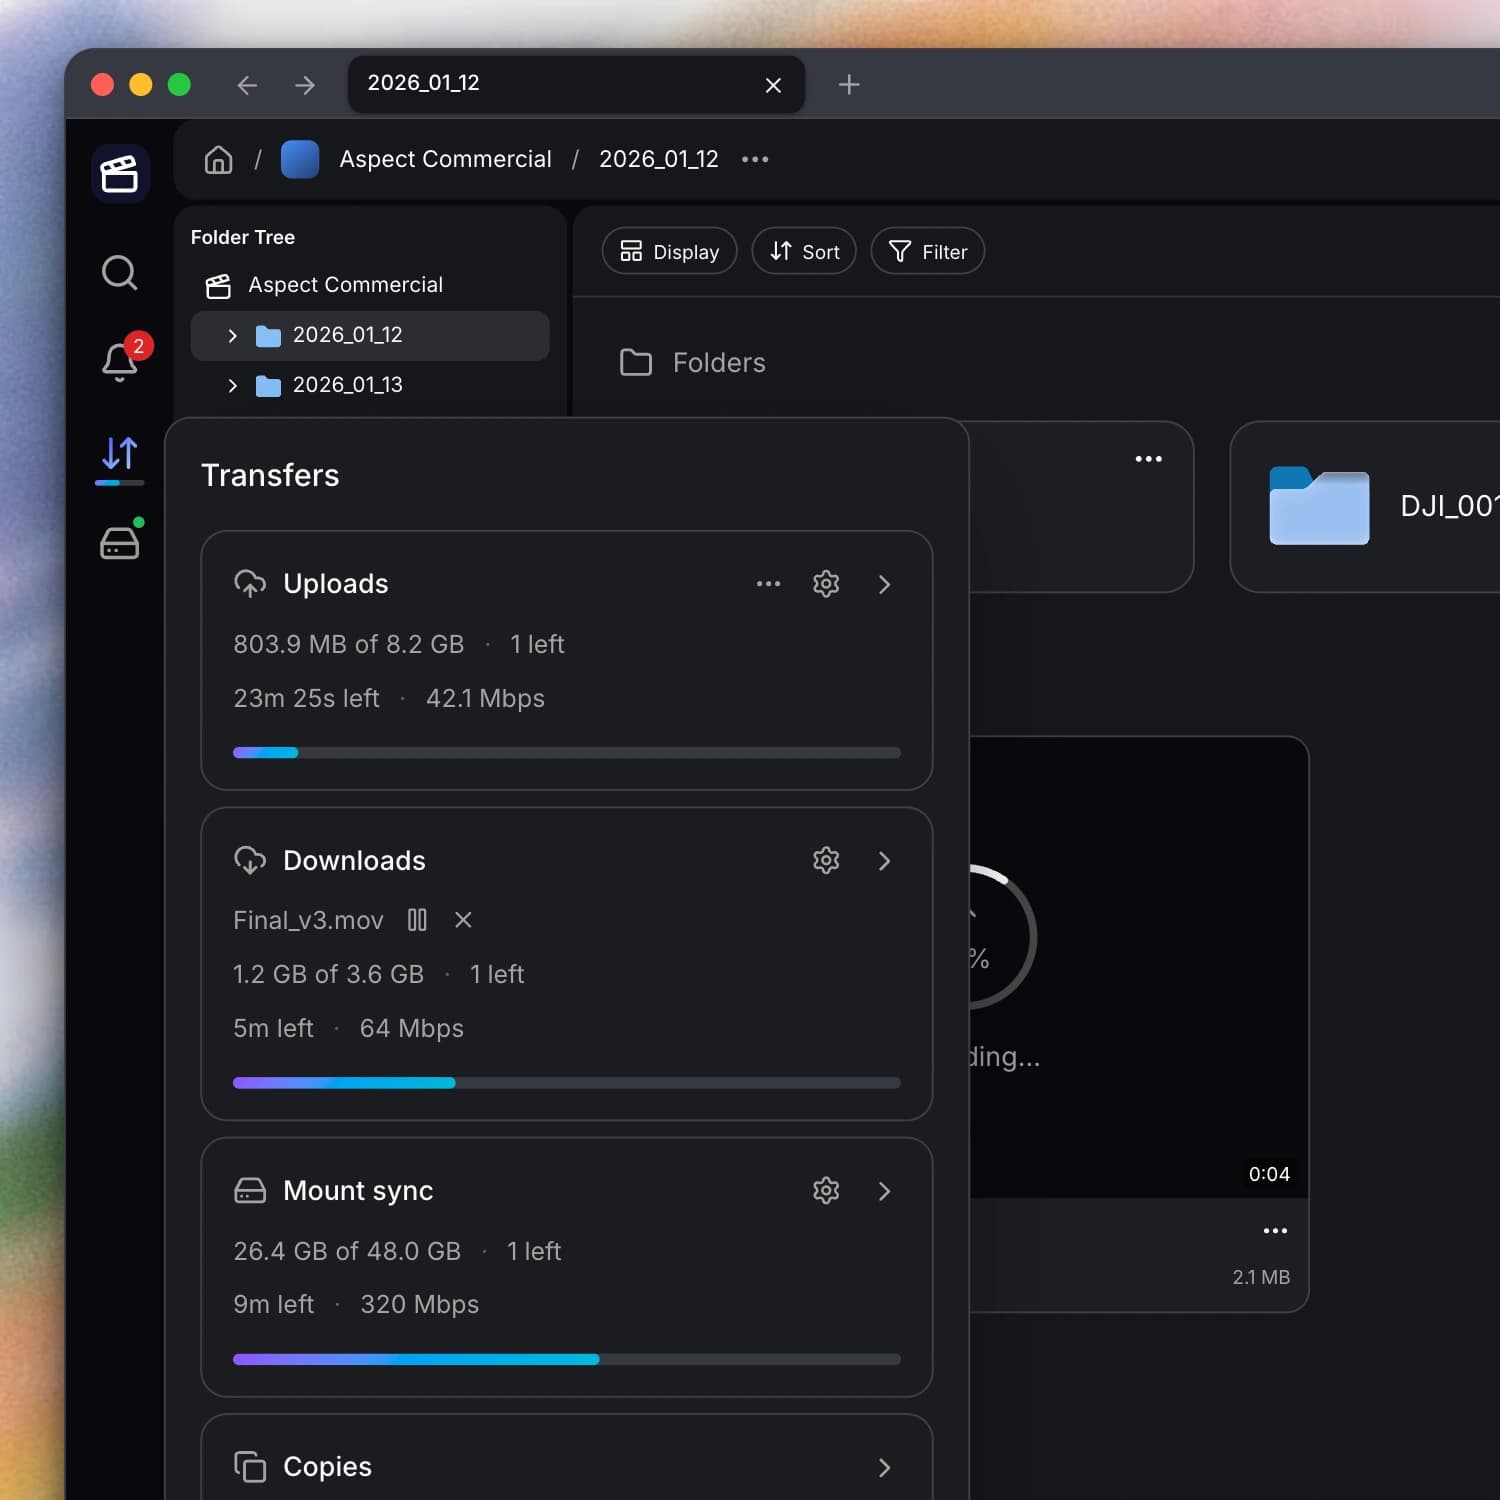Click the Mount sync progress bar
Image resolution: width=1500 pixels, height=1500 pixels.
[567, 1360]
